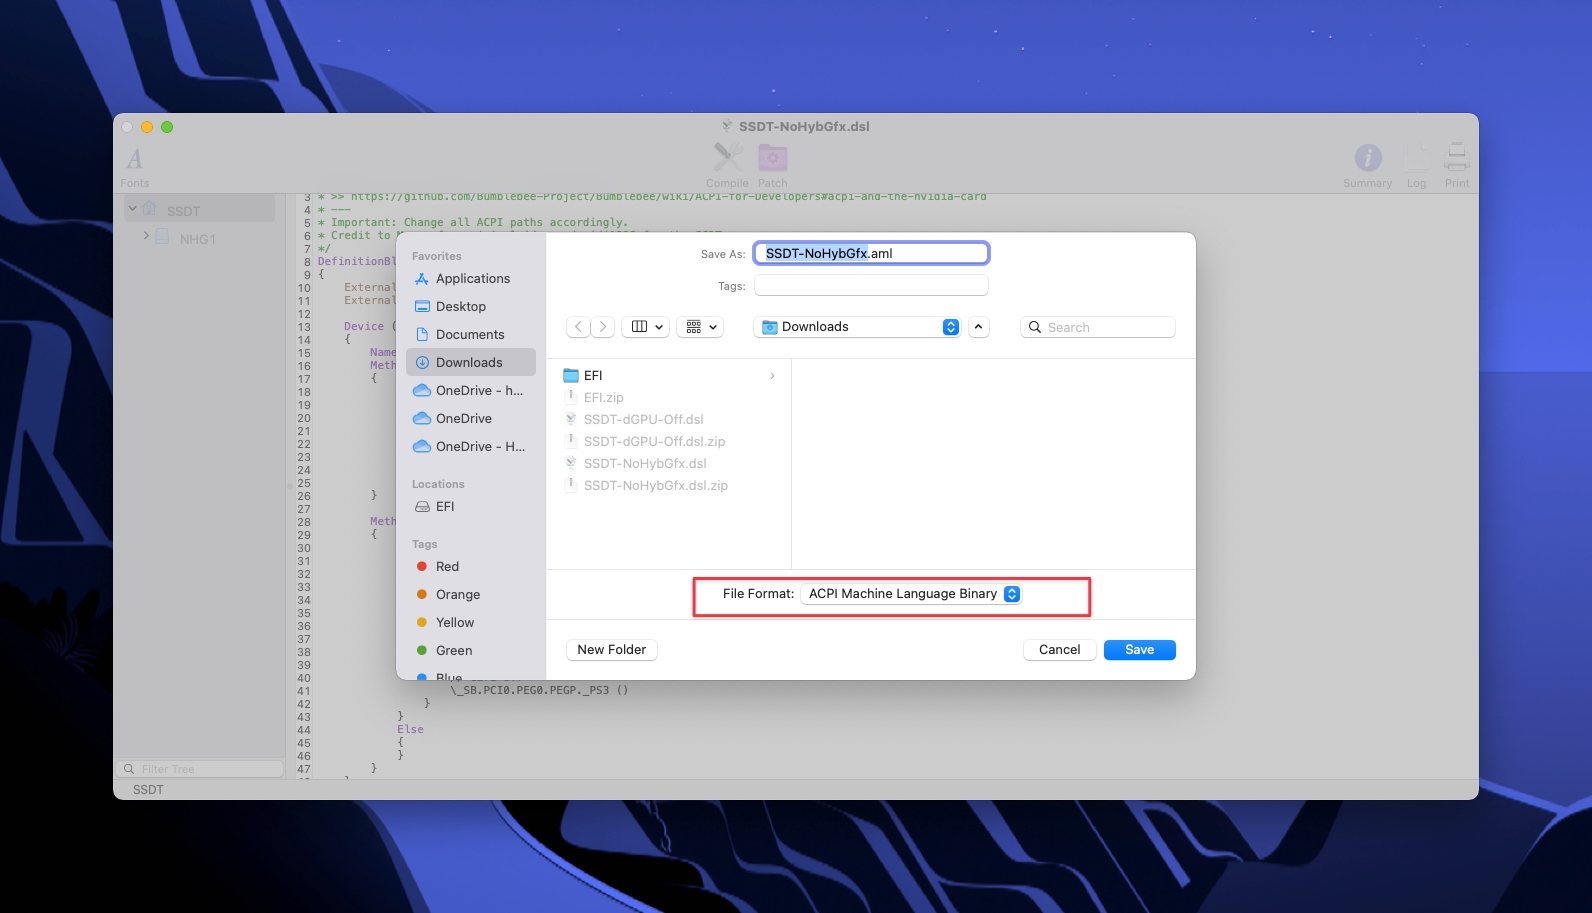Click the Search field in save dialog

click(x=1098, y=327)
